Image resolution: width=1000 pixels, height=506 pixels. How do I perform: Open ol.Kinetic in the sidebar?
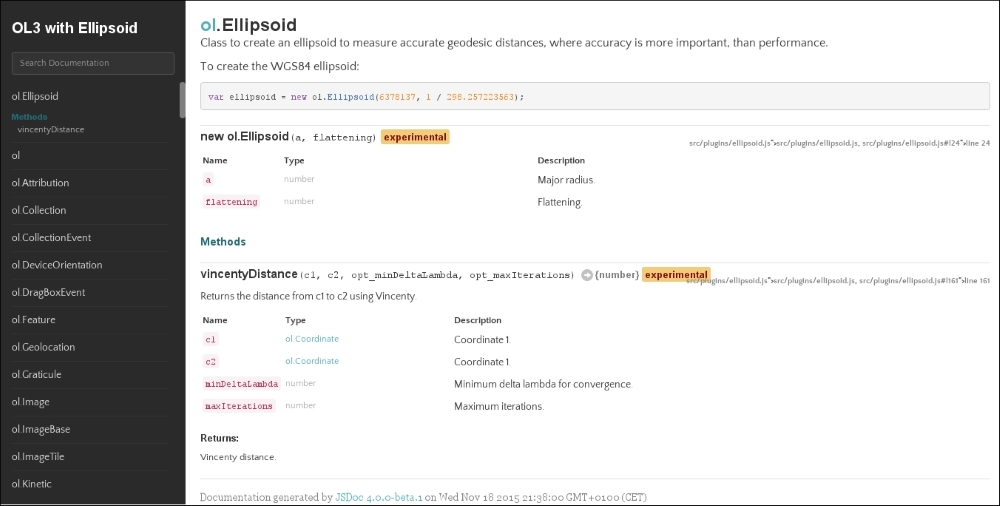31,485
